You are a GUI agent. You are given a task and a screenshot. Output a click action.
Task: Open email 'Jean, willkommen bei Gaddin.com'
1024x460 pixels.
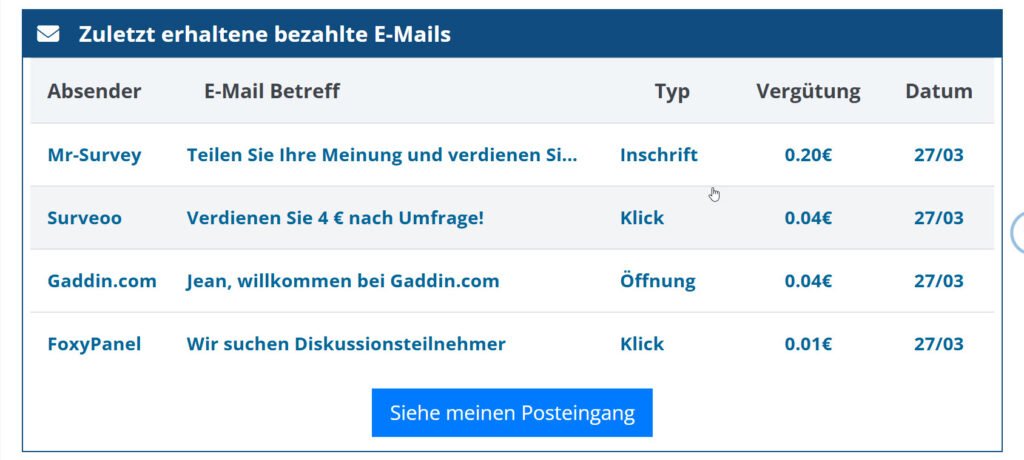point(343,281)
